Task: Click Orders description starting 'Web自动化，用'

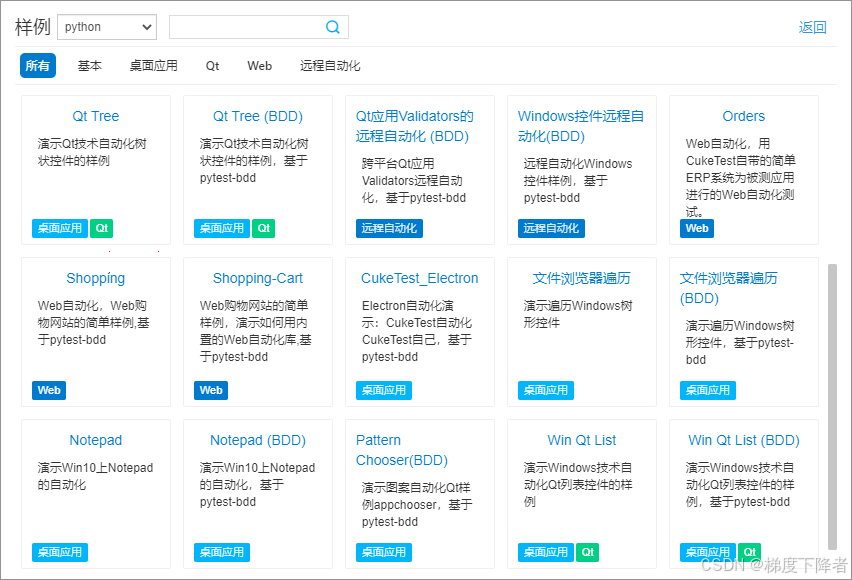Action: 740,178
